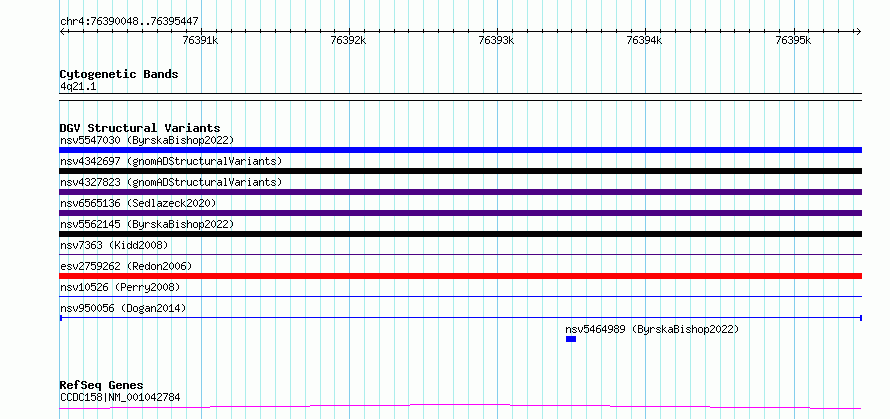Select the thin blue nsv10526 Perry2008 line
This screenshot has height=419, width=890.
[x=460, y=296]
